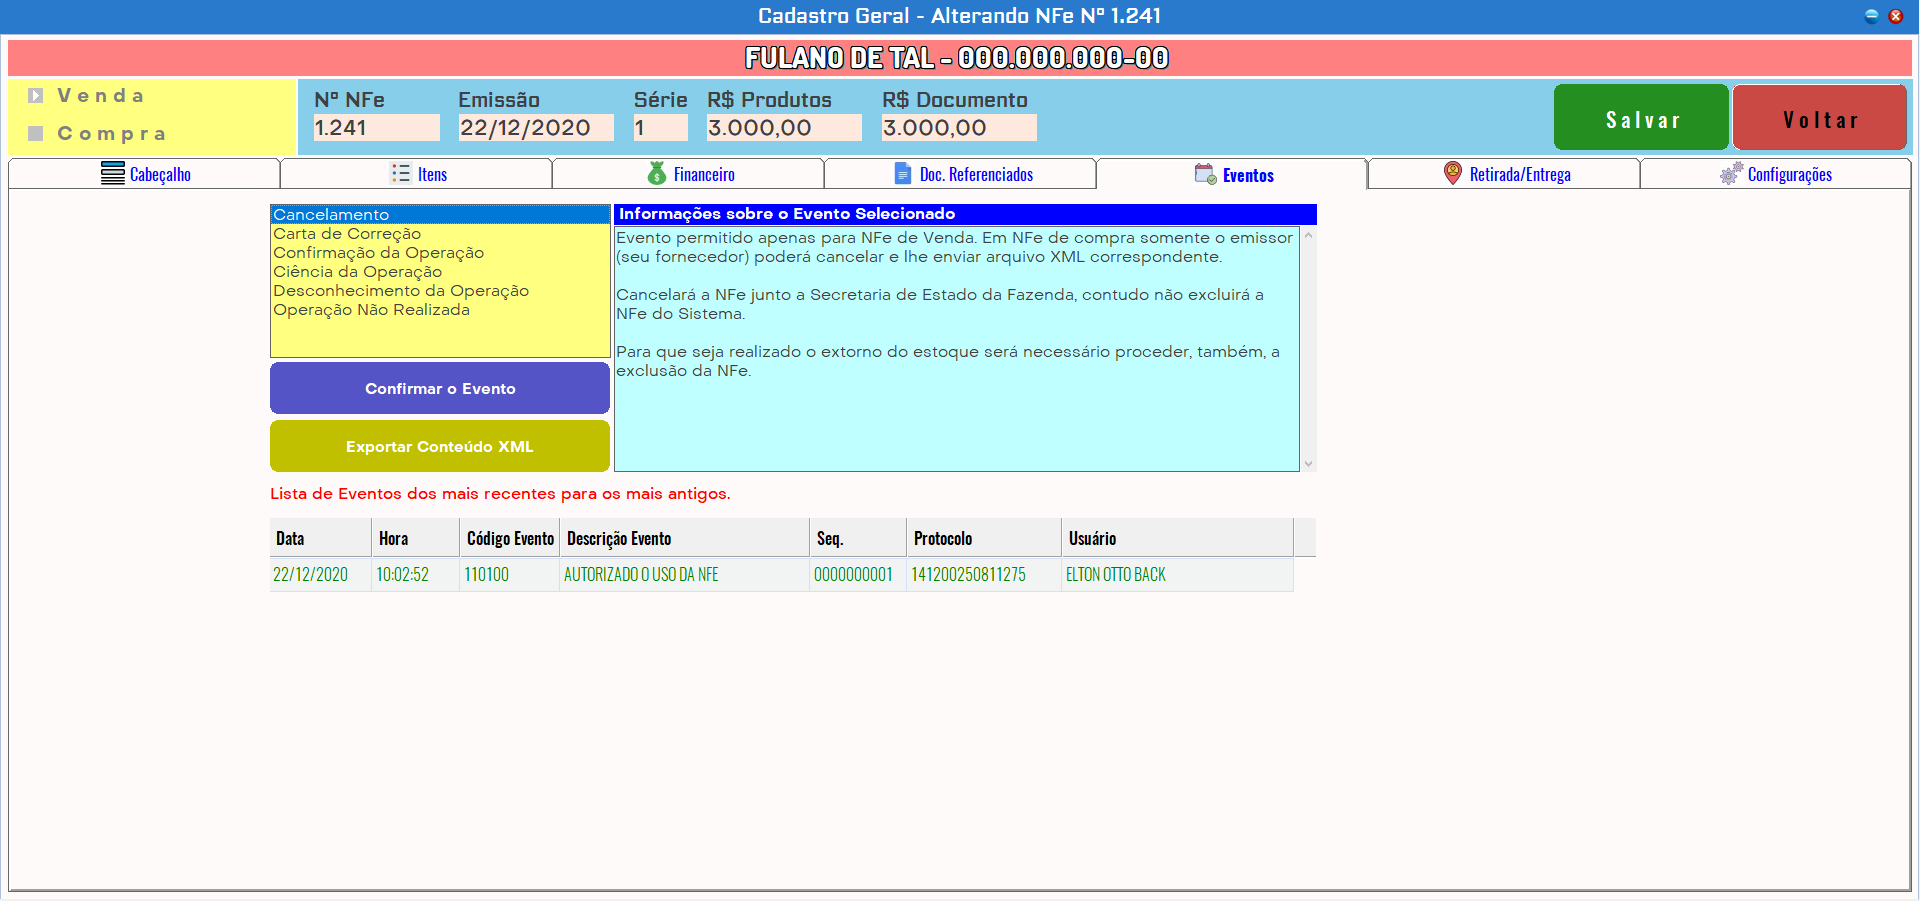Select Carta de Correção in event list
This screenshot has width=1920, height=901.
347,234
